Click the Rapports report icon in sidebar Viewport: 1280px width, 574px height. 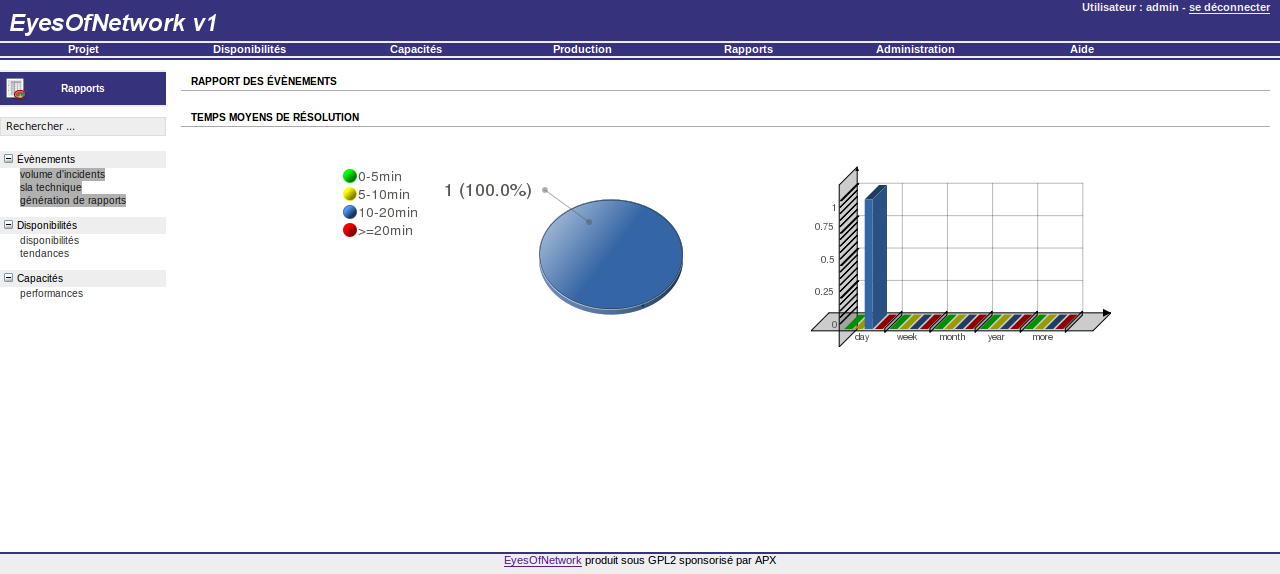(x=15, y=88)
